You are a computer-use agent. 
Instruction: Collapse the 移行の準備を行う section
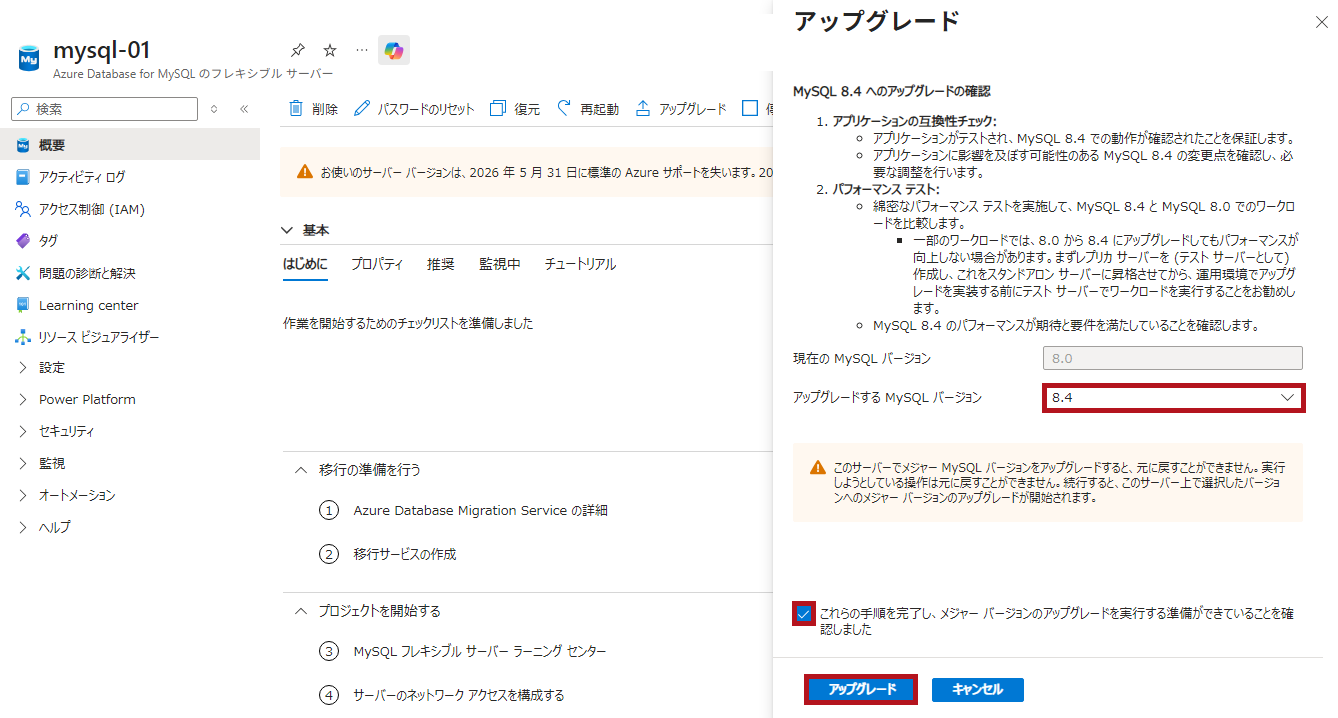point(301,470)
